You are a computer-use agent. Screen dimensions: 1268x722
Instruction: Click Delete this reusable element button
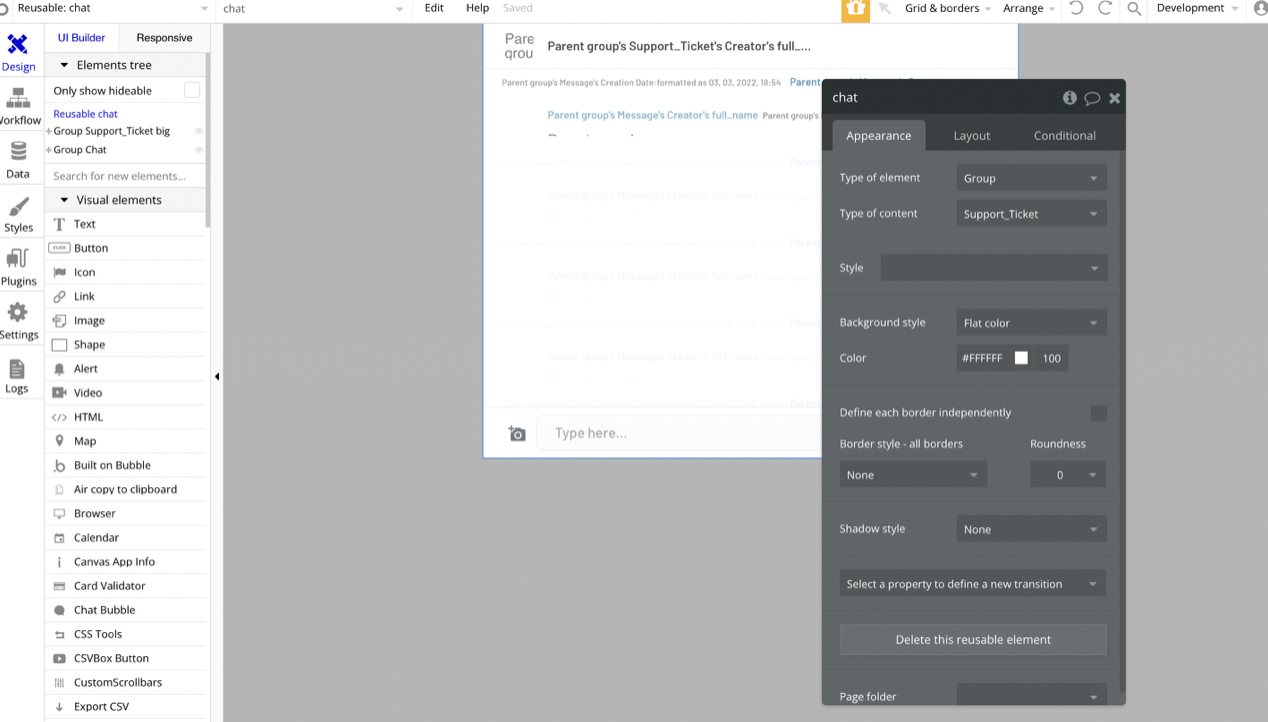click(973, 640)
